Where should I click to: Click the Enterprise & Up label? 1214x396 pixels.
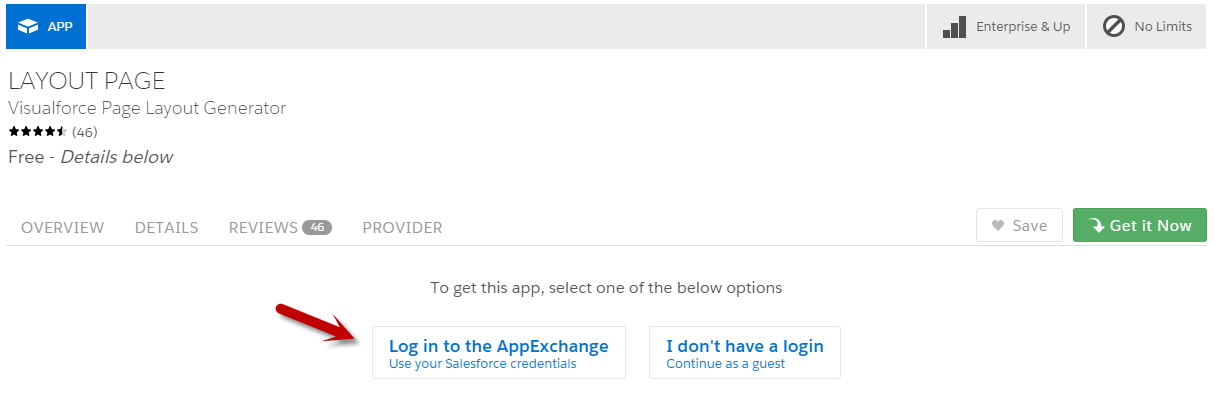1023,27
